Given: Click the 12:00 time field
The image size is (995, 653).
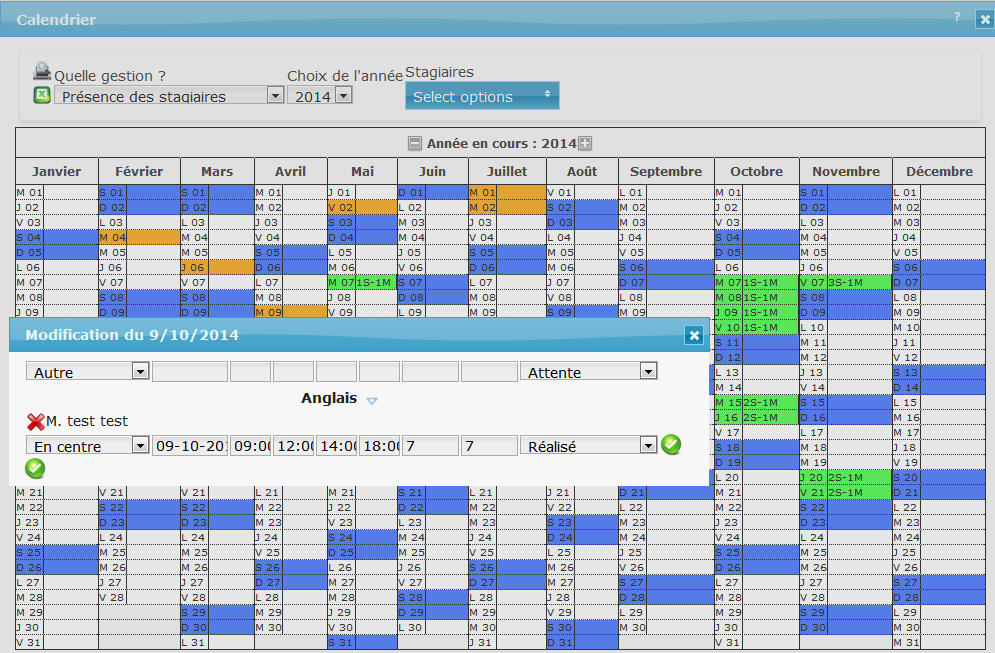Looking at the screenshot, I should tap(294, 445).
